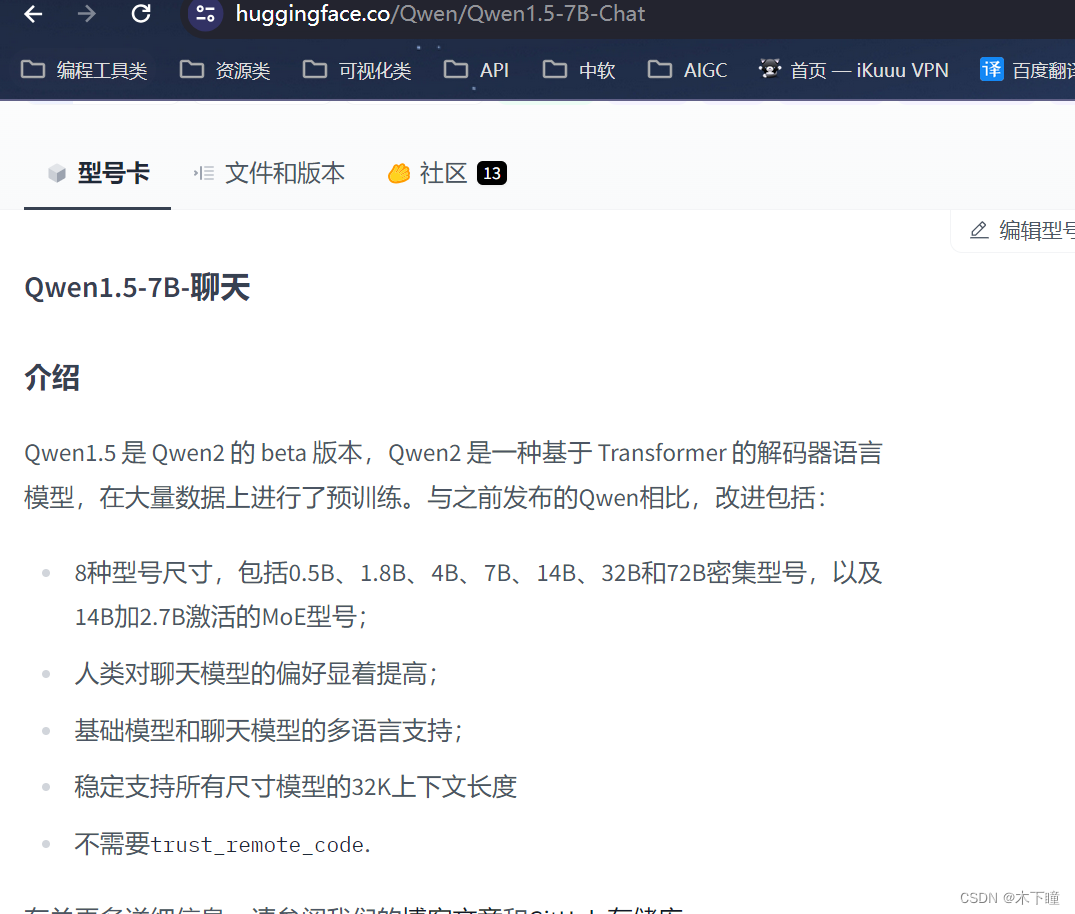Open the 资源类 bookmark folder
1075x914 pixels.
point(225,69)
